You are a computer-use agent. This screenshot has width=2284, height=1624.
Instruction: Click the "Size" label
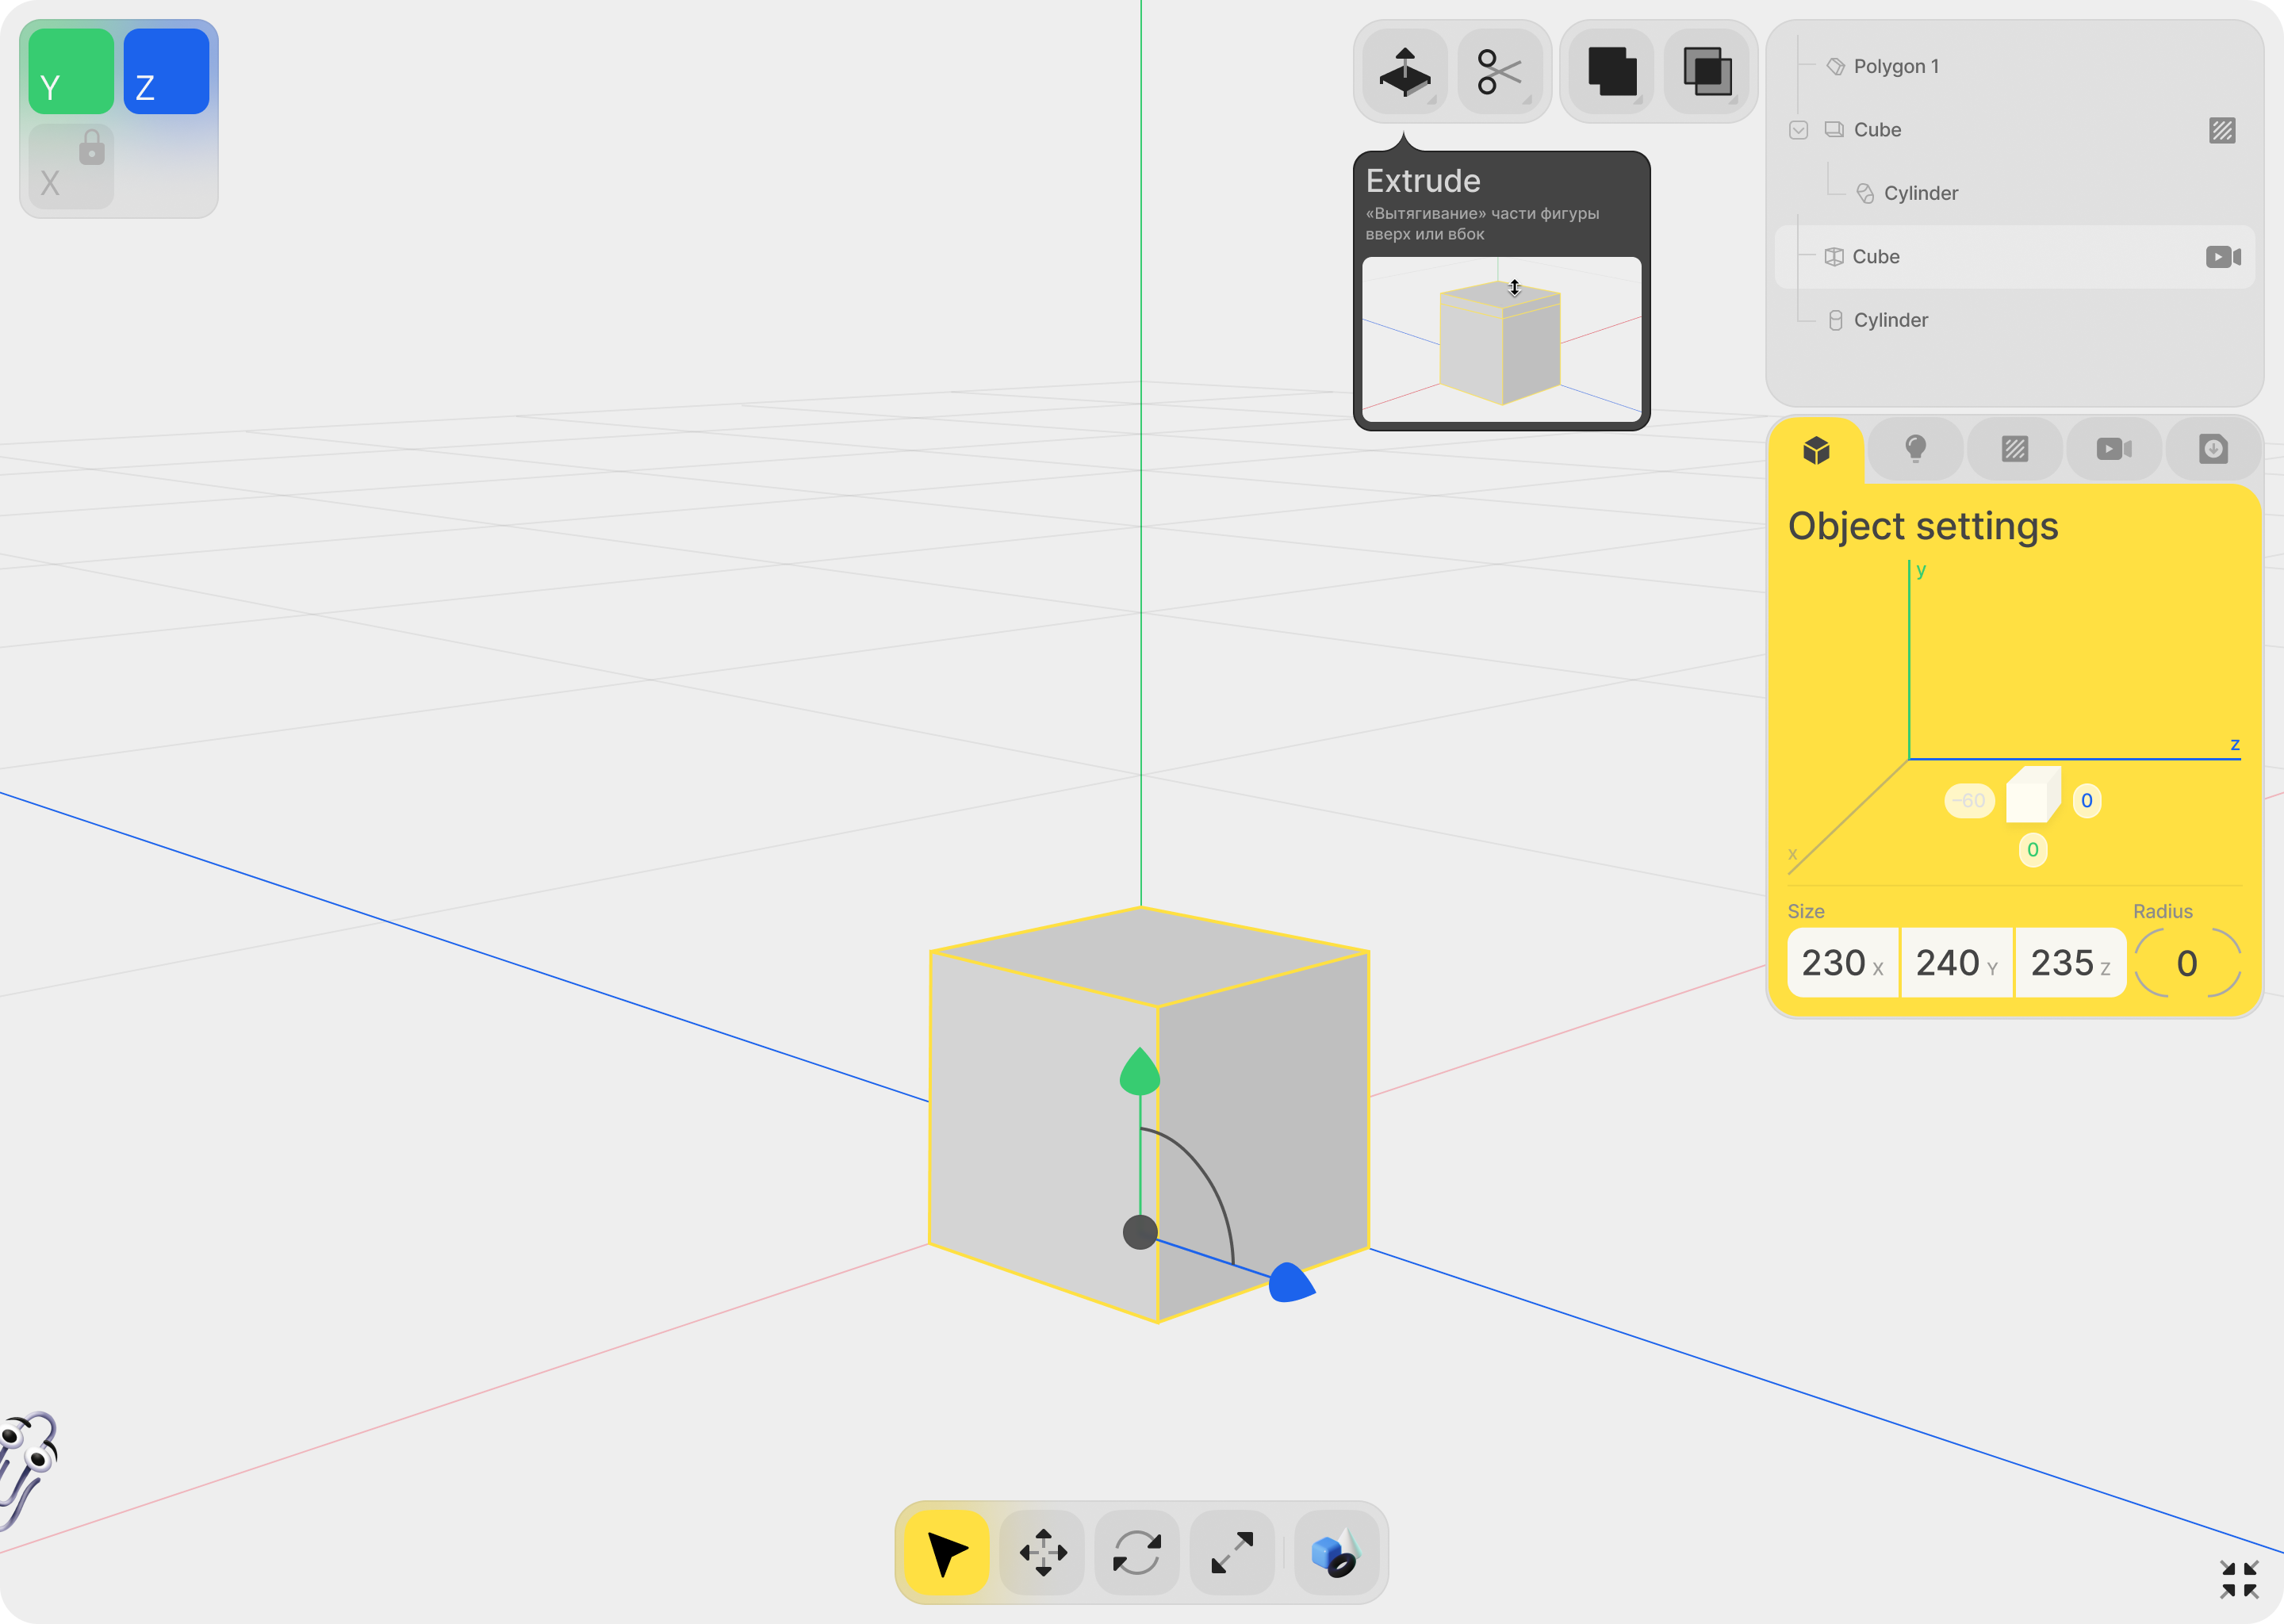1805,911
